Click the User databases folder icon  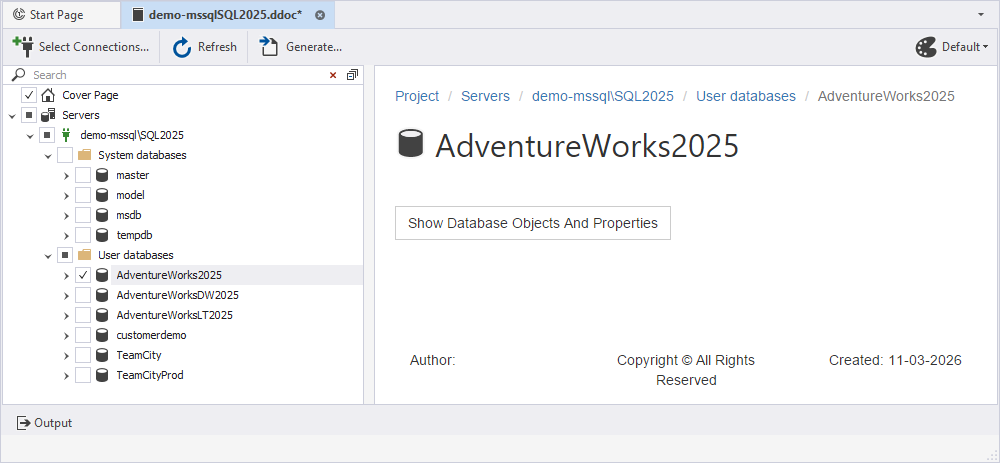click(84, 255)
